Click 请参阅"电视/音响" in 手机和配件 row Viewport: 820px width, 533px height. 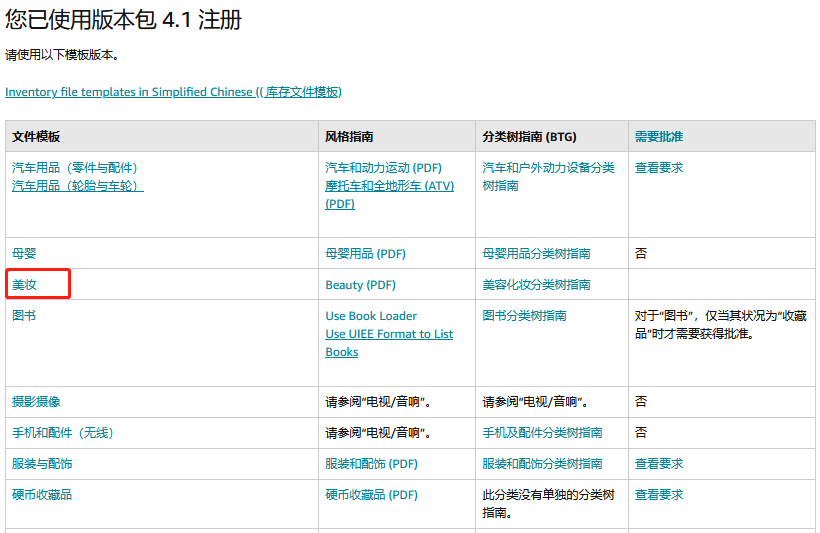pos(378,433)
